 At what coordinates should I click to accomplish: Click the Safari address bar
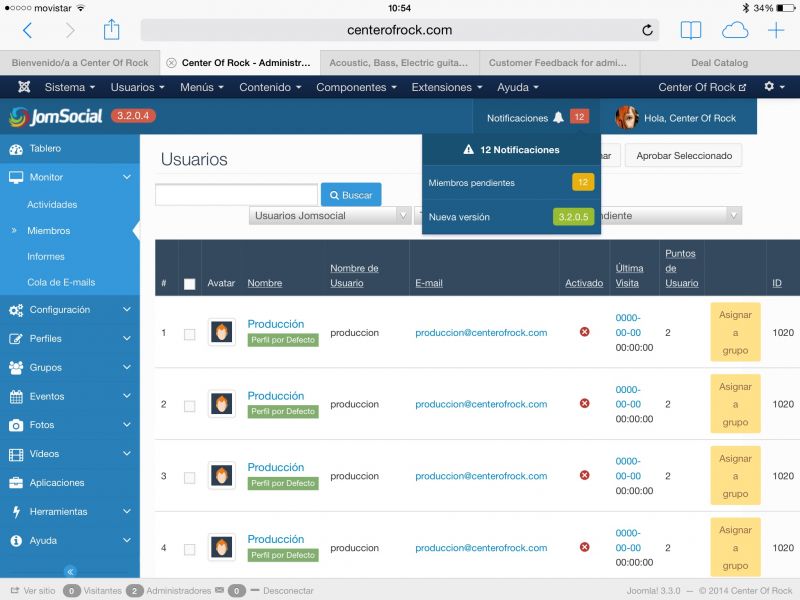pyautogui.click(x=399, y=30)
